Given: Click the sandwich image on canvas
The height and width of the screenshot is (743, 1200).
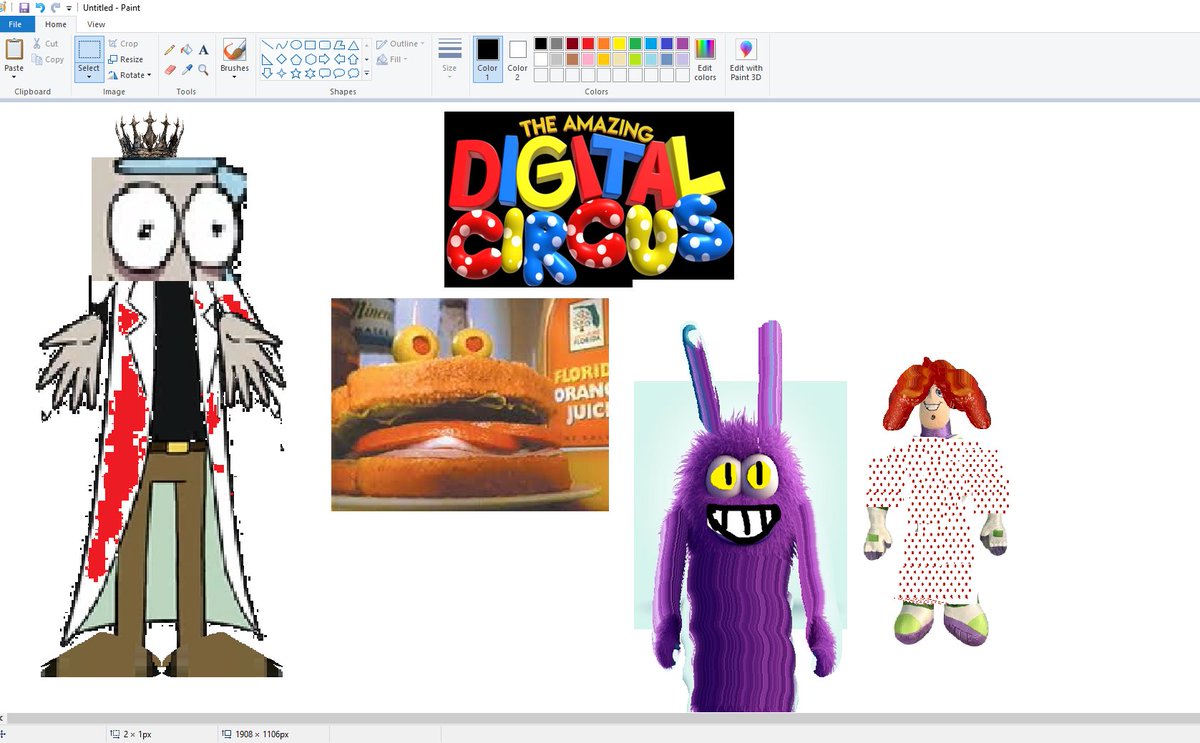Looking at the screenshot, I should pos(470,404).
